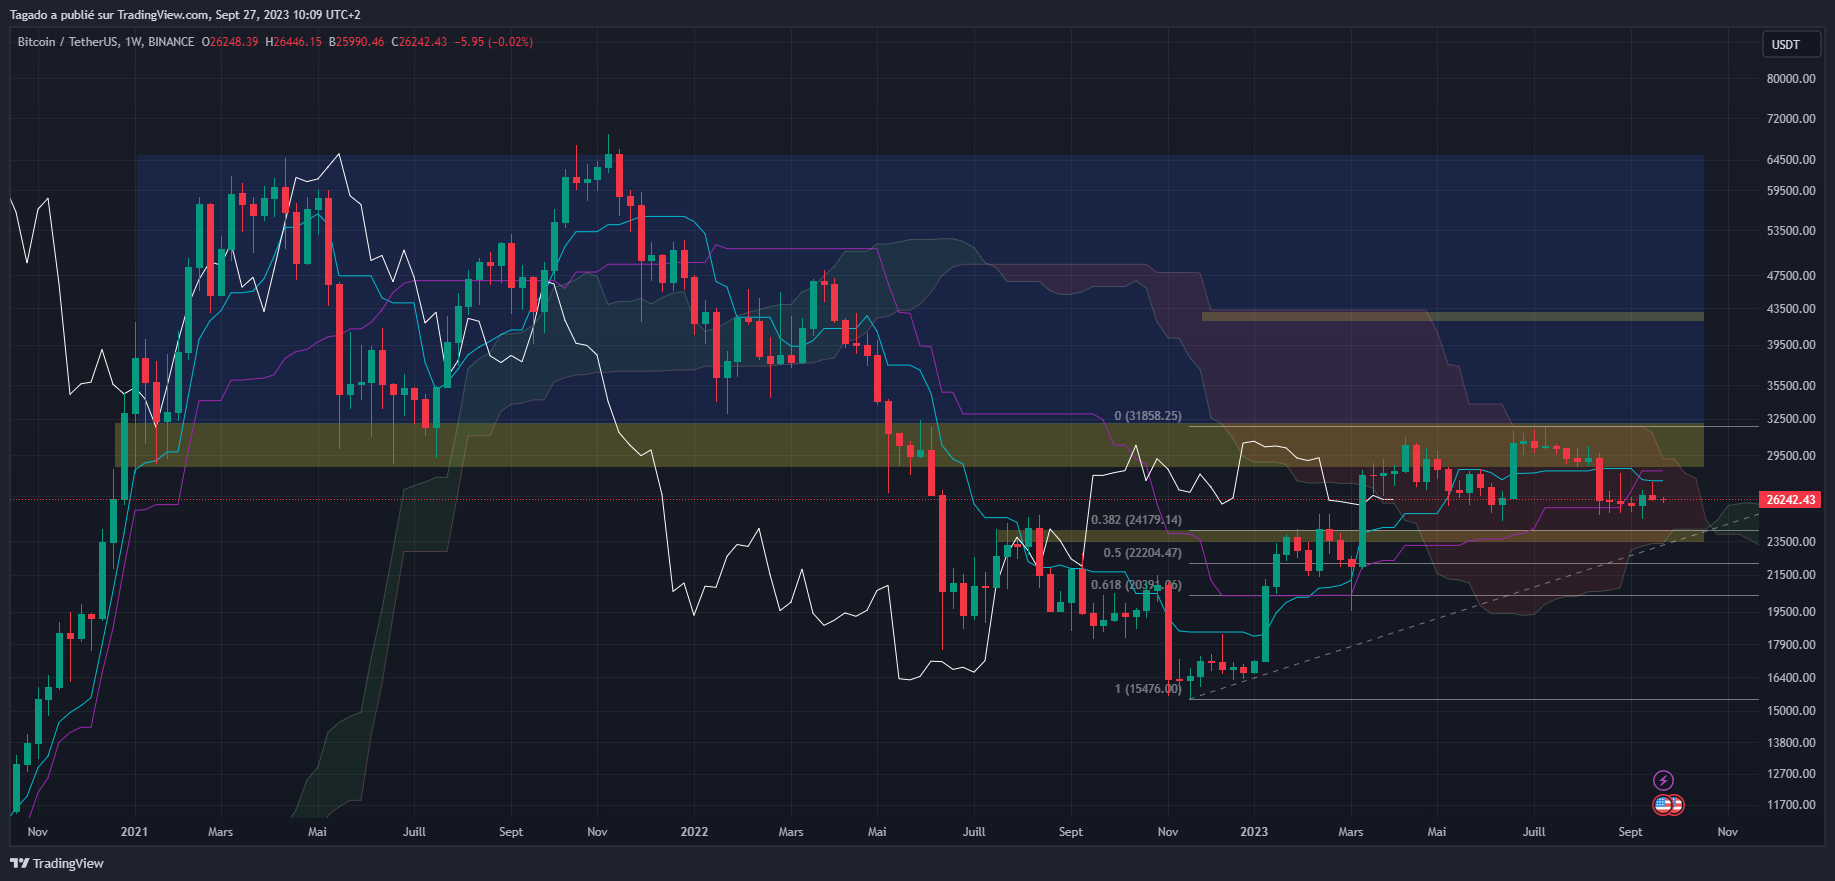
Task: Select the narrow yellow zone near 23500
Action: pos(1350,536)
